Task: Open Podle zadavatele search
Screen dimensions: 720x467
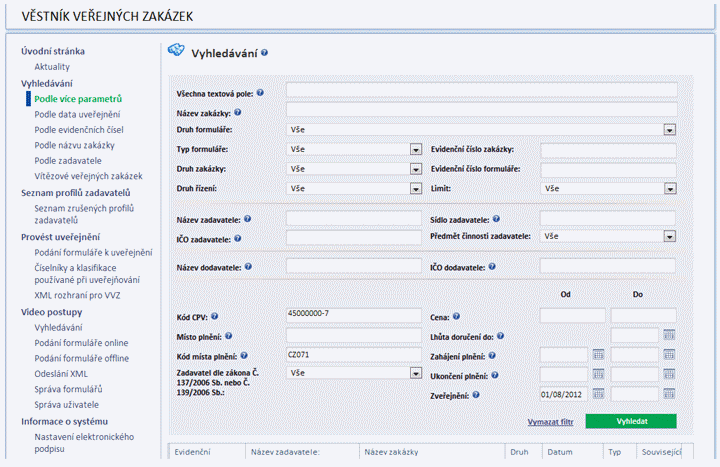Action: [68, 161]
